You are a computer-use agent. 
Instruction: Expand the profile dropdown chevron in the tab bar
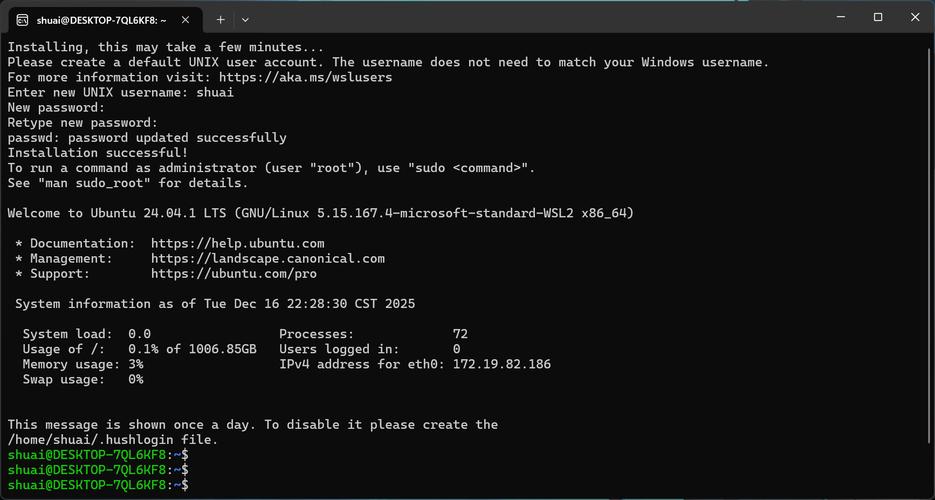tap(245, 19)
